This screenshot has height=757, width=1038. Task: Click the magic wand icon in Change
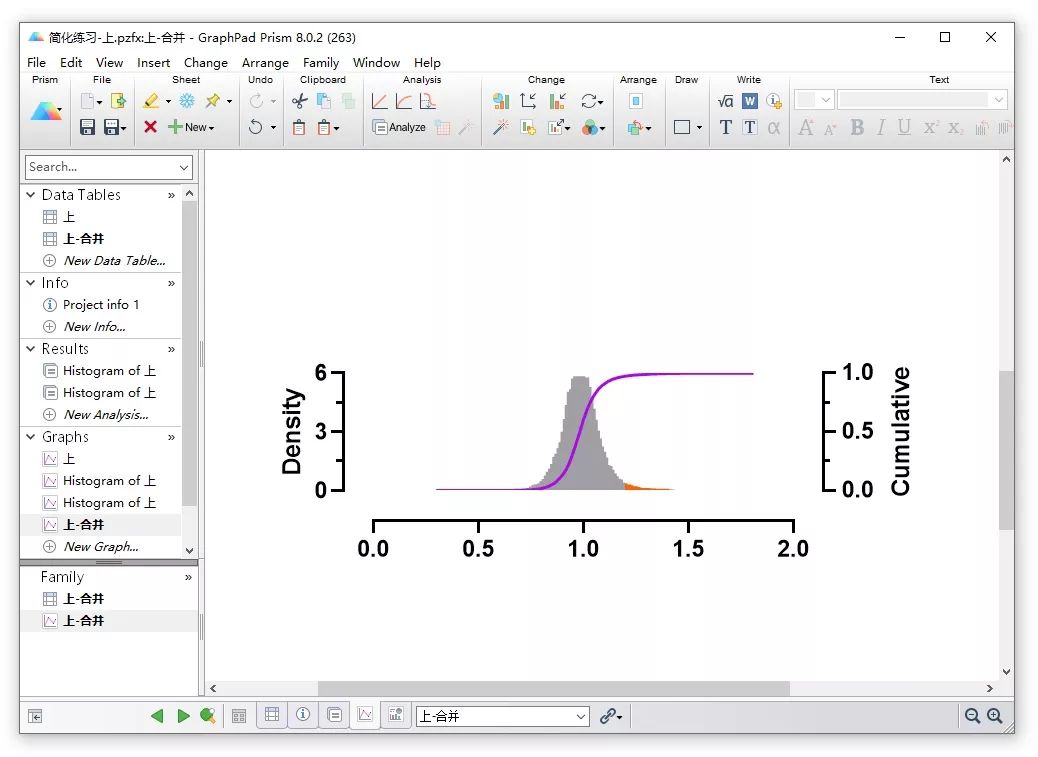pos(501,127)
